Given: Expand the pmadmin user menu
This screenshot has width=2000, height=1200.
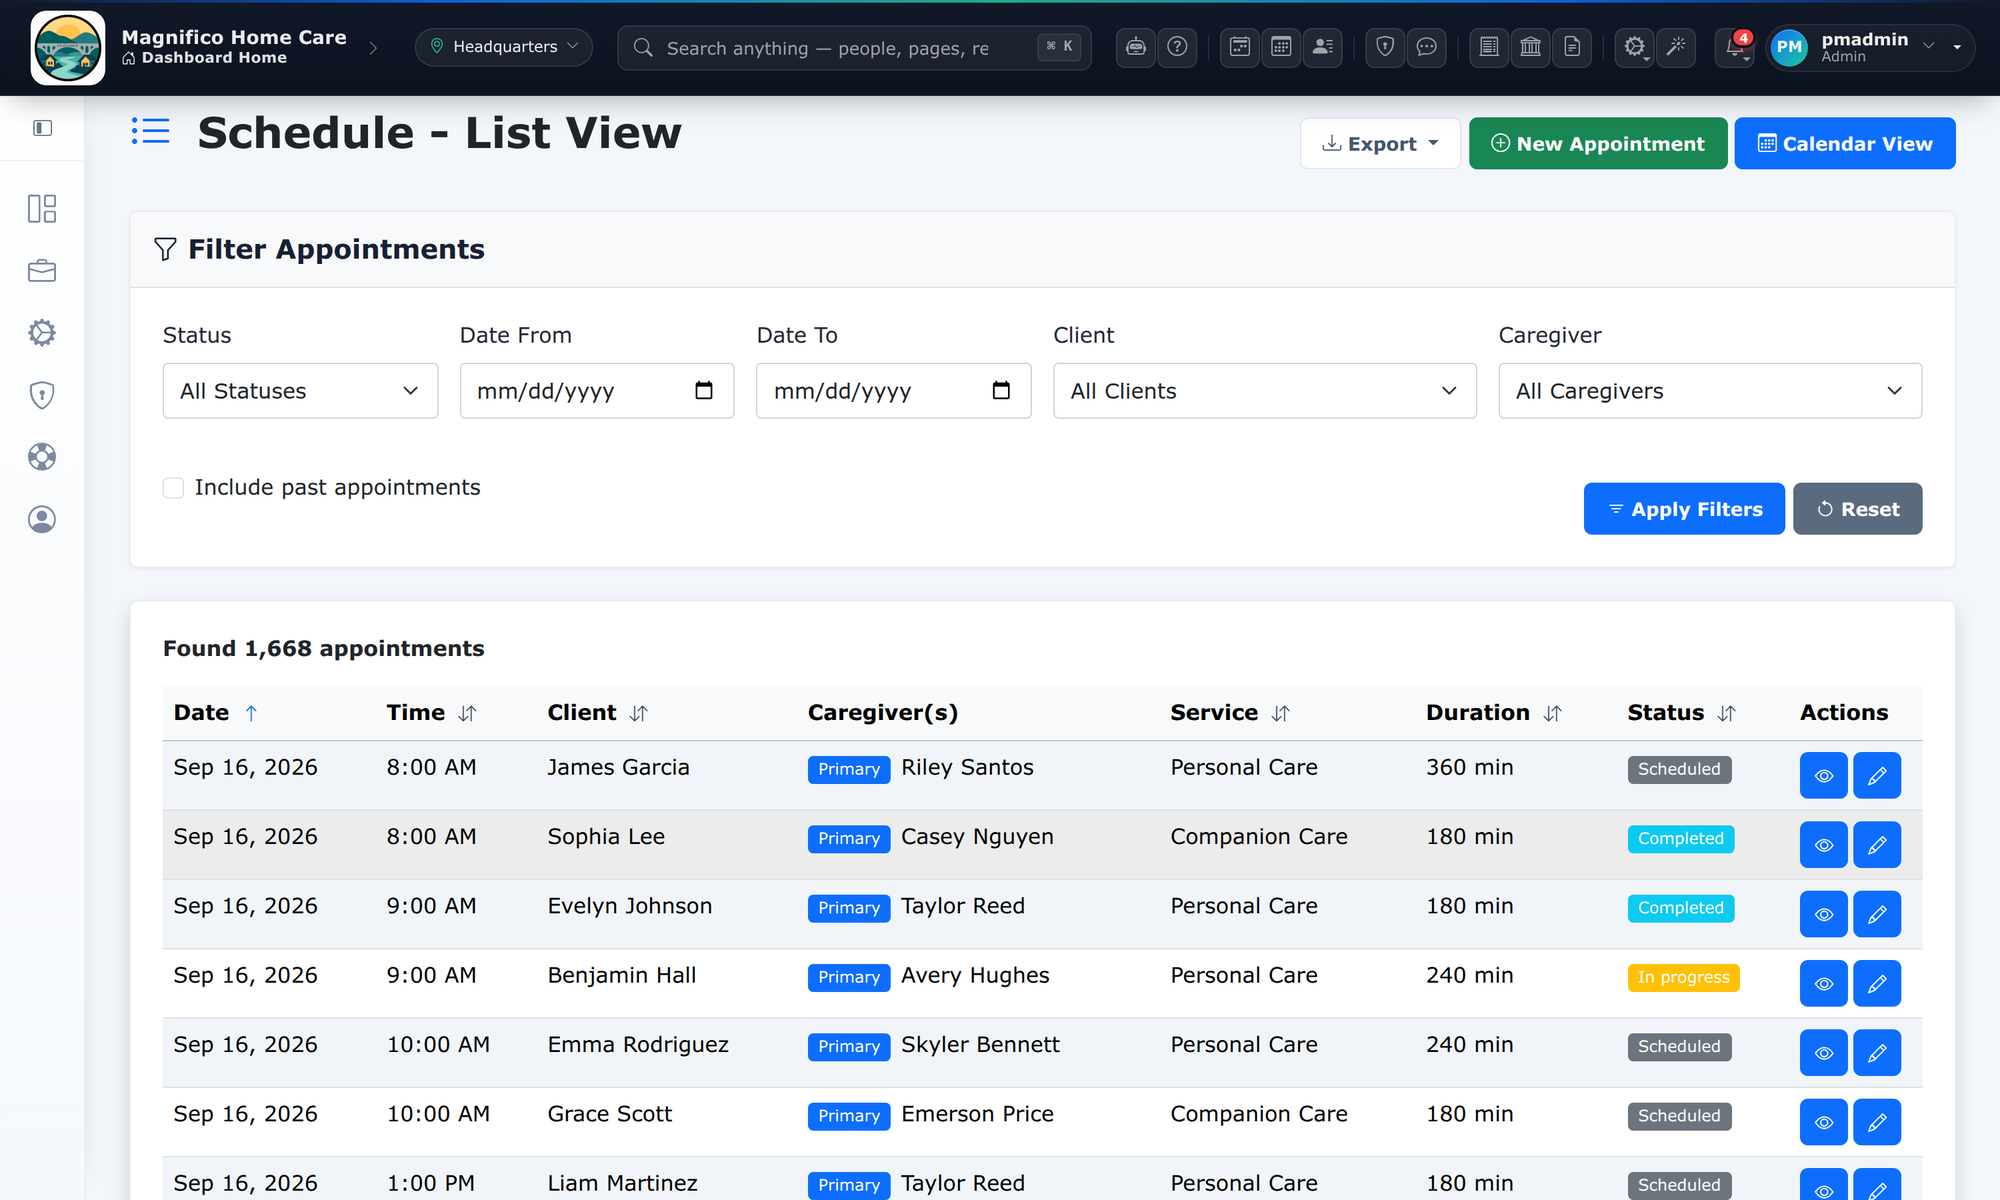Looking at the screenshot, I should [x=1870, y=47].
